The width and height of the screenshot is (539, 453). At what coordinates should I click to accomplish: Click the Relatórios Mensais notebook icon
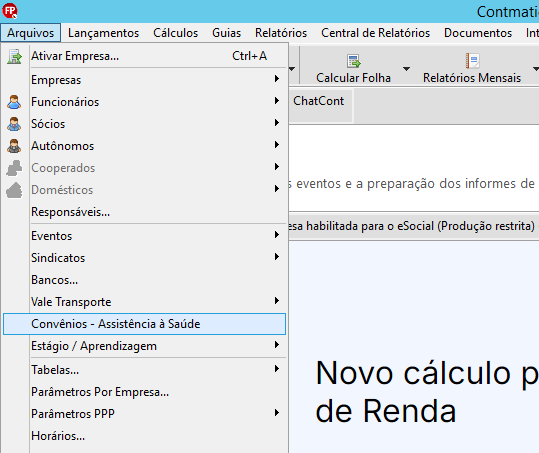point(472,61)
